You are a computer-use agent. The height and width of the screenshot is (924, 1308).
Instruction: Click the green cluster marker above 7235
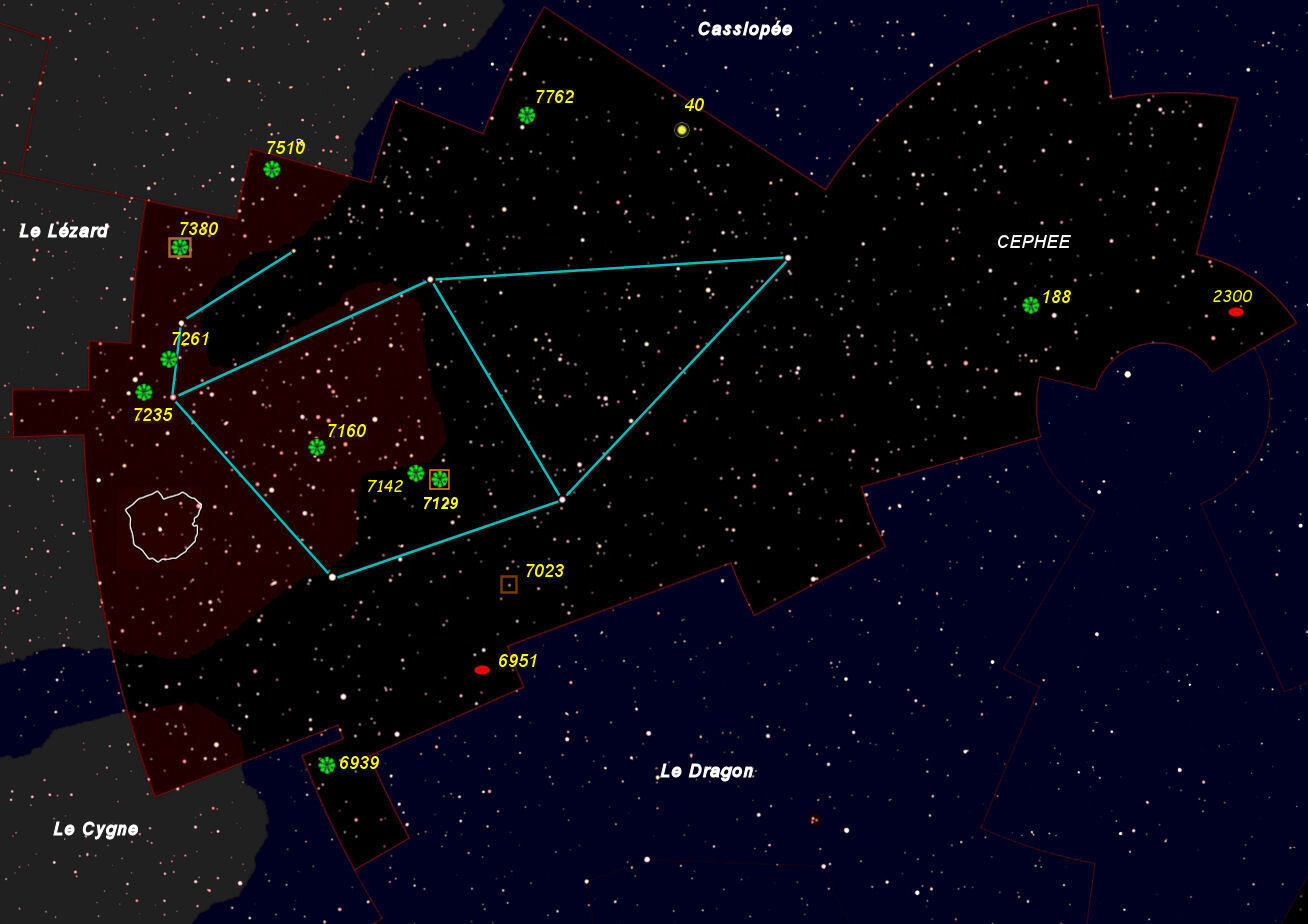[144, 392]
